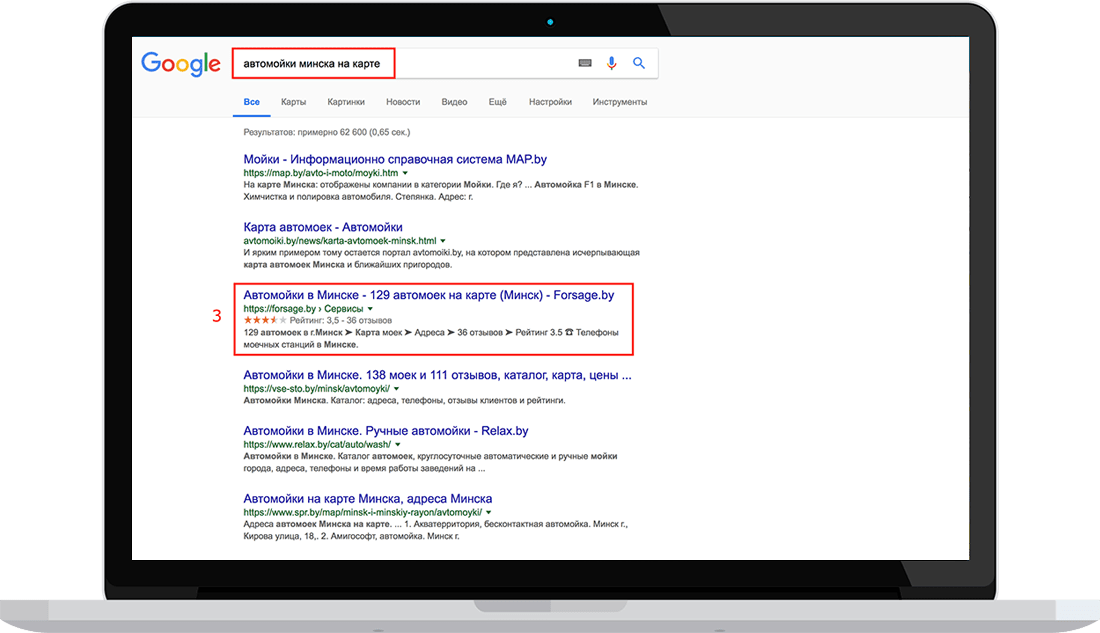Start voice search with the microphone icon

(612, 63)
